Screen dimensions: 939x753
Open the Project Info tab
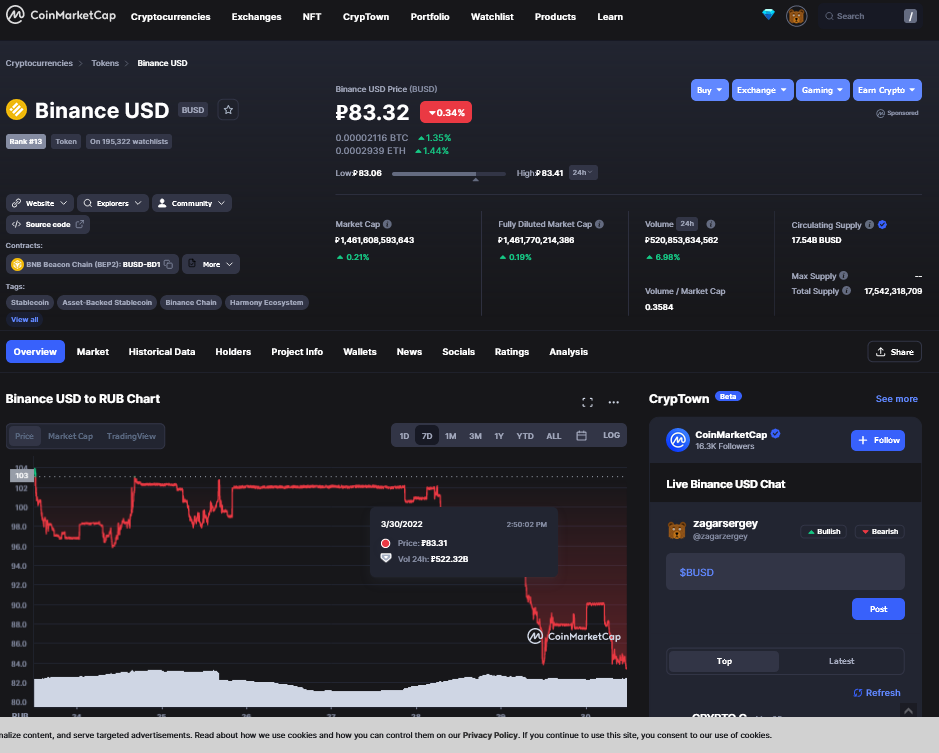297,352
